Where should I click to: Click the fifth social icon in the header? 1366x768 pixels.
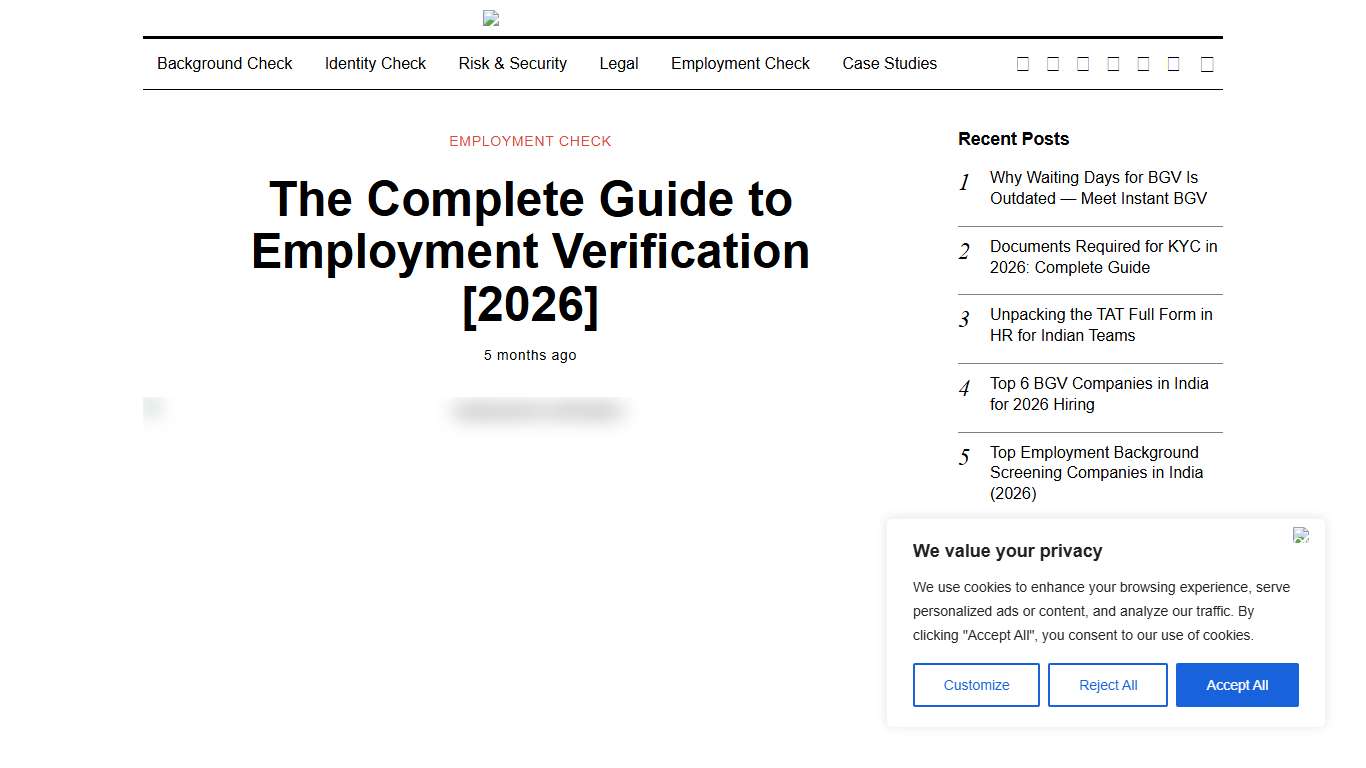click(1143, 63)
